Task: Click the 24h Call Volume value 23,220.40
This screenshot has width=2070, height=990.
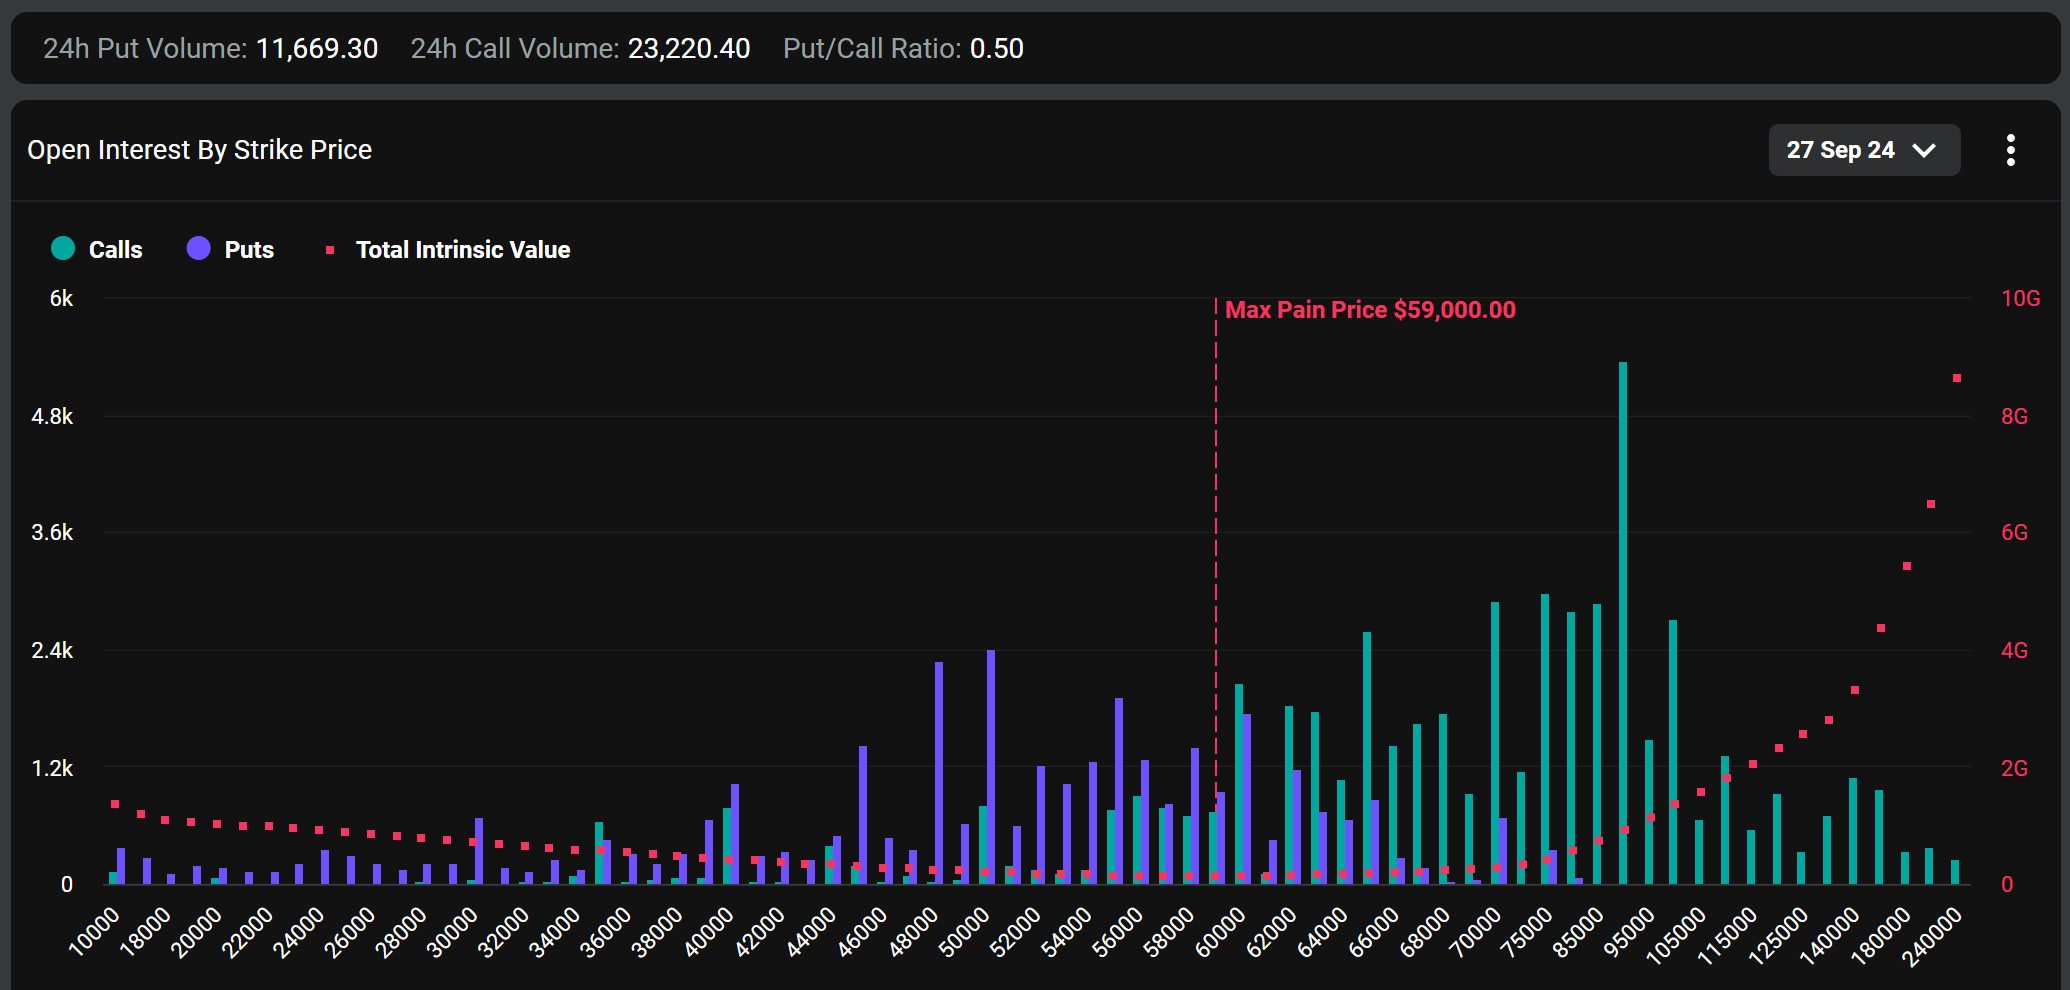Action: [689, 48]
